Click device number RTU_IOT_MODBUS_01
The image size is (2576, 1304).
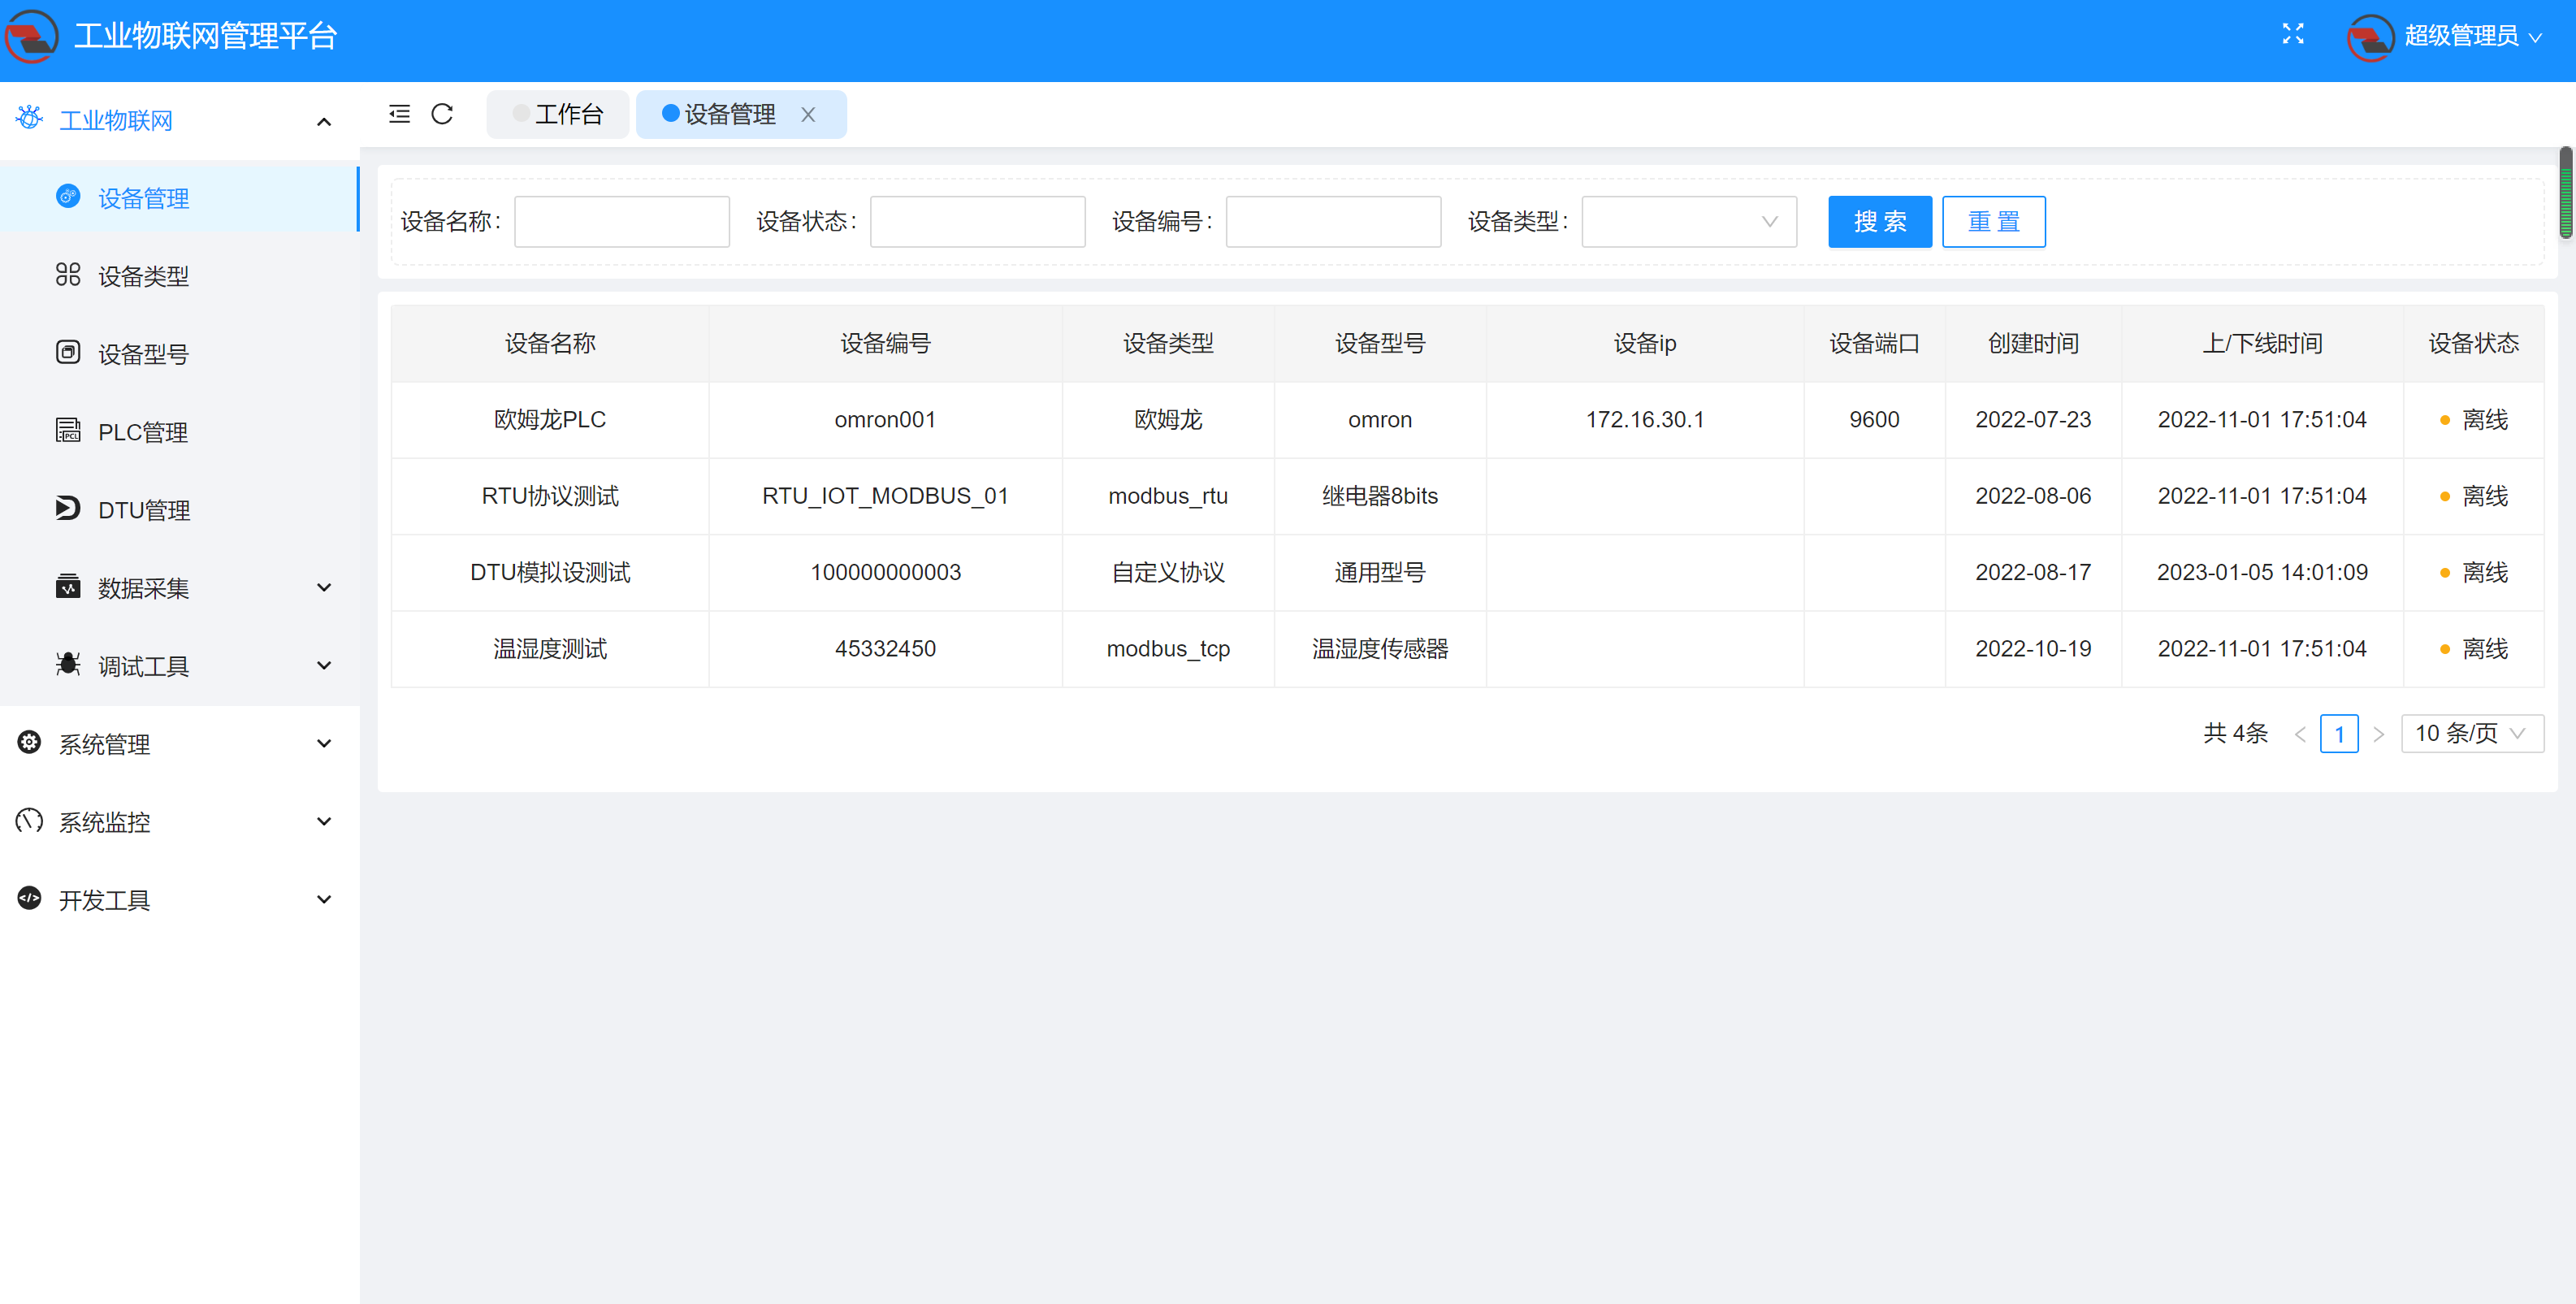[x=885, y=496]
